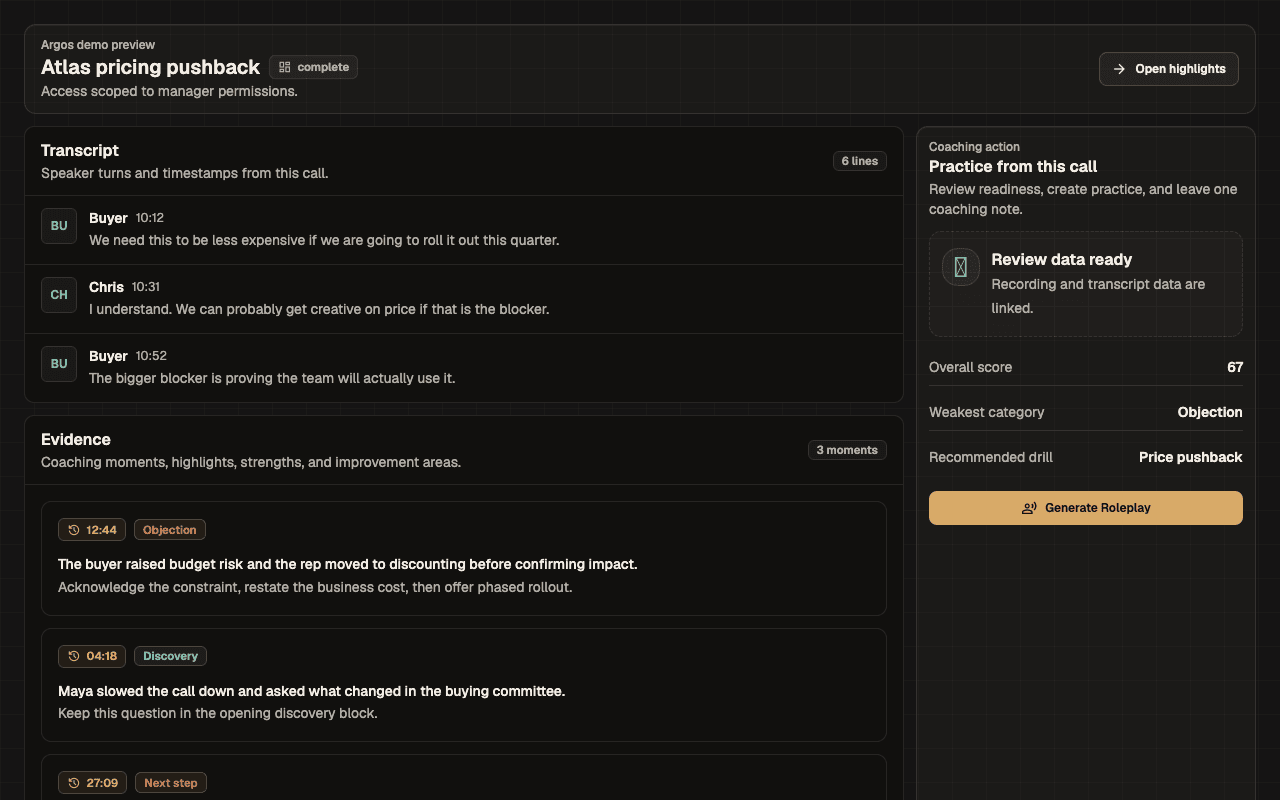Click the 3 moments evidence badge

tap(847, 450)
